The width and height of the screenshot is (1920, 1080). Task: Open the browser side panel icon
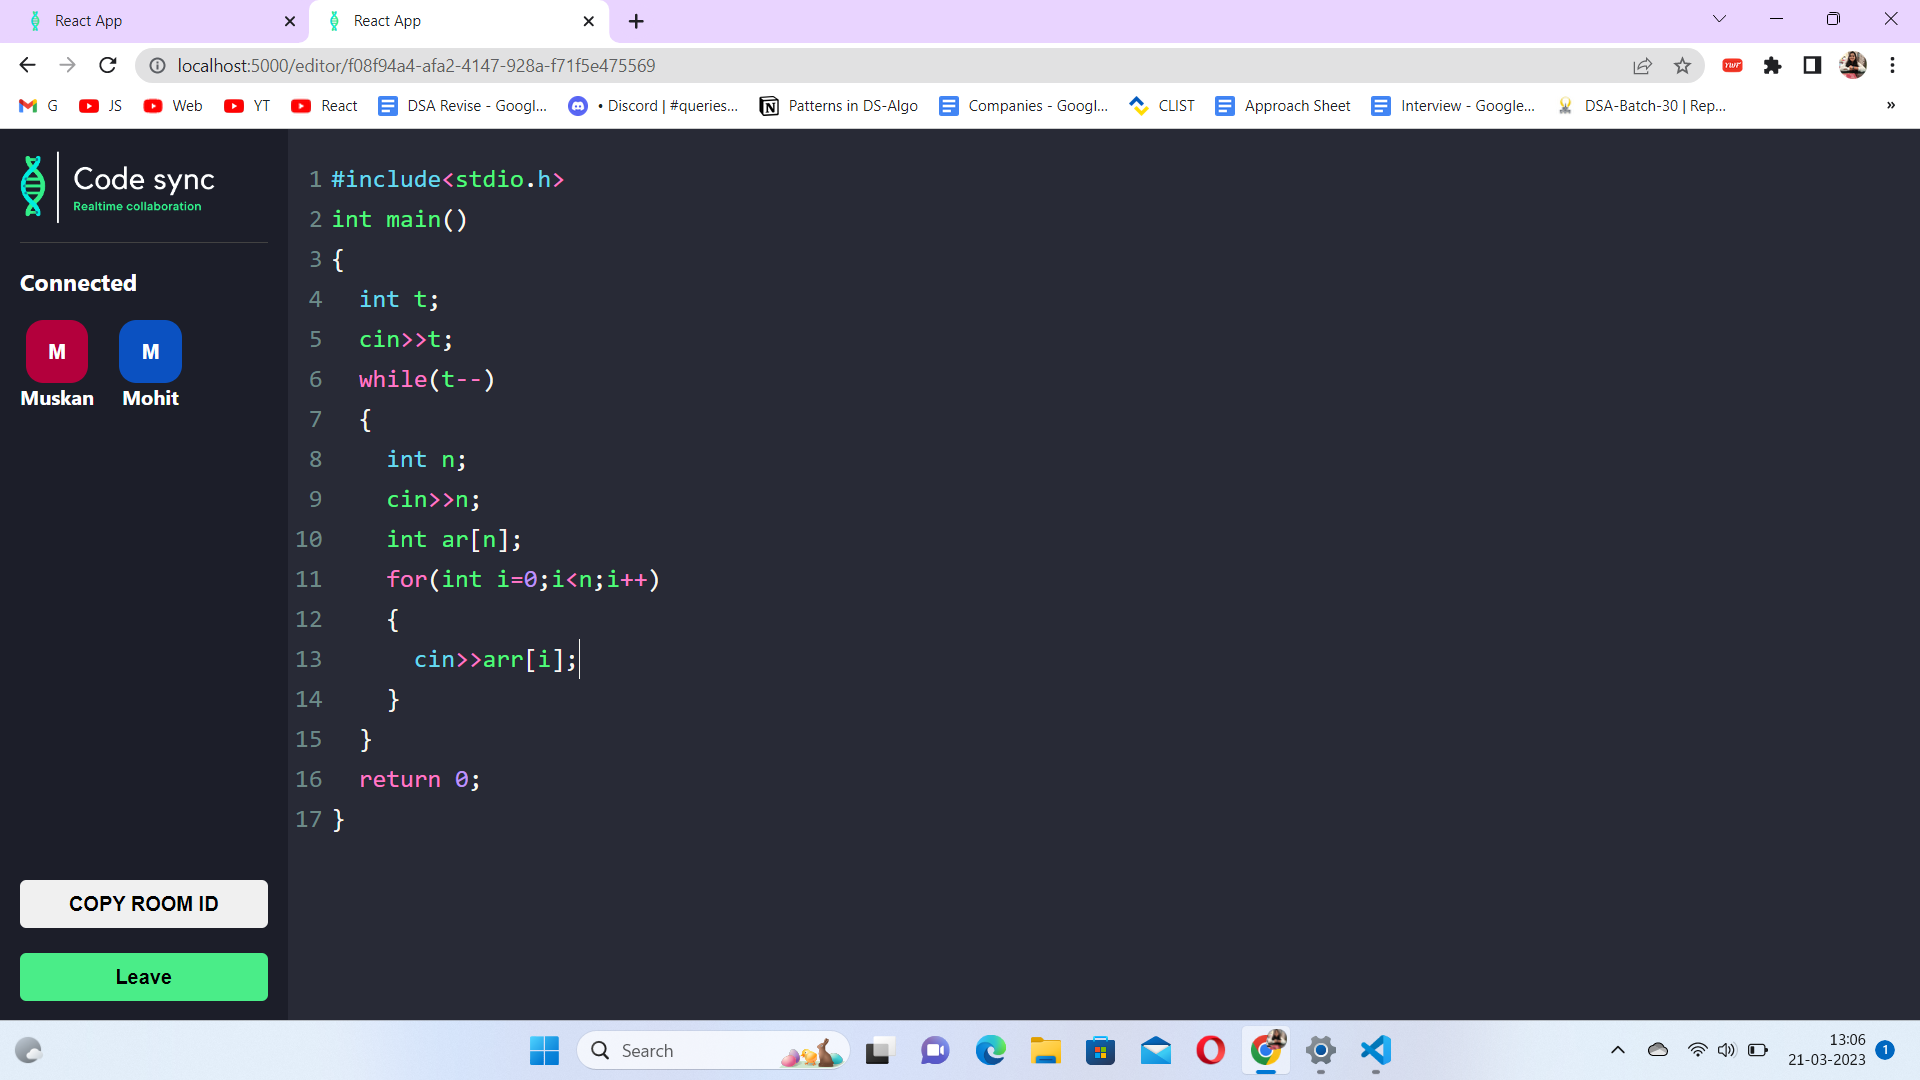(x=1812, y=65)
